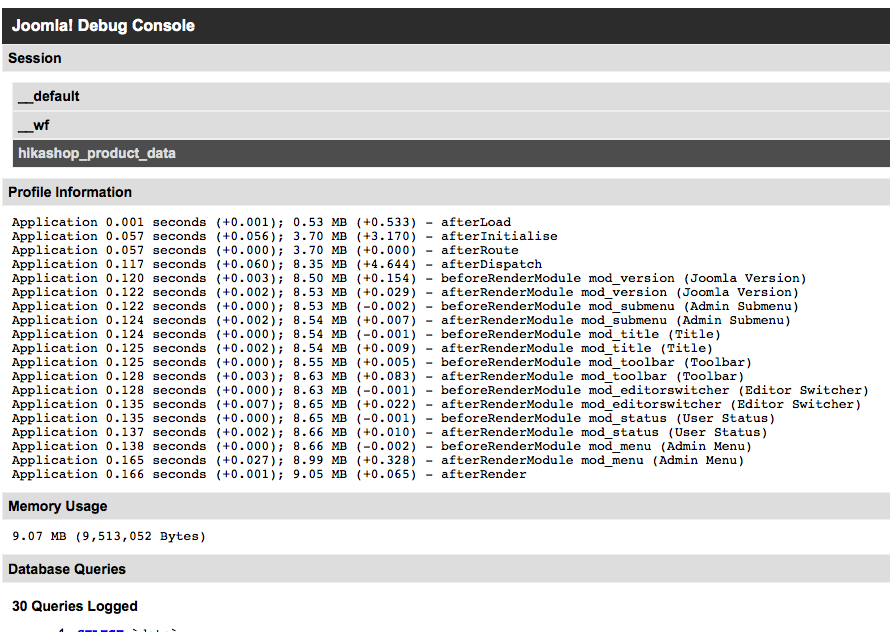Click afterRenderModule mod_title line
The image size is (890, 632).
click(362, 348)
